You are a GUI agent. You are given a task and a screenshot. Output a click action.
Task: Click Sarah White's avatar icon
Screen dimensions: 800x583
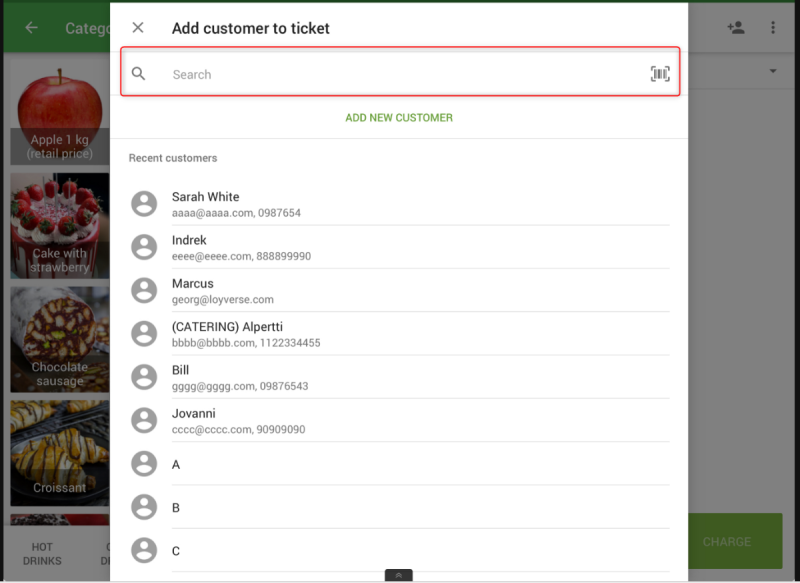pos(145,204)
